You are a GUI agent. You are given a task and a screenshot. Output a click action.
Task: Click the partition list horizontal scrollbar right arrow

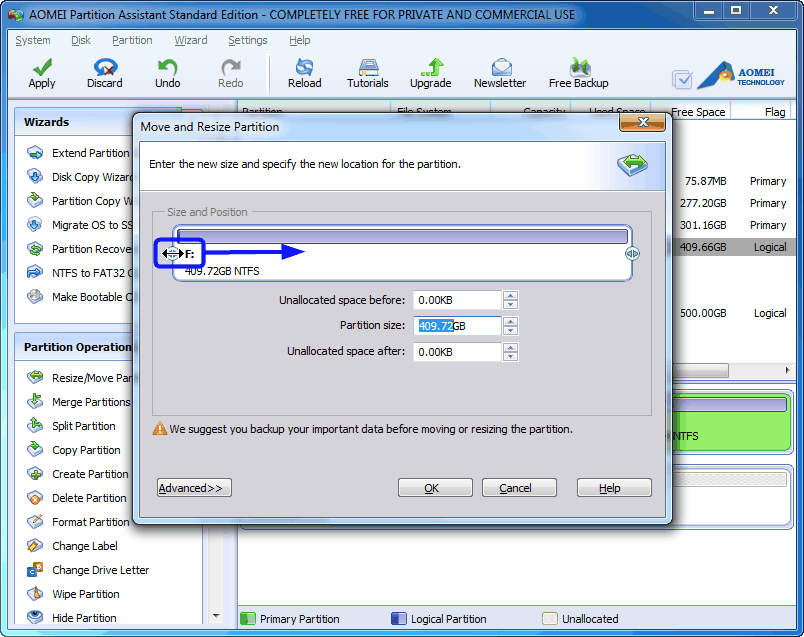[x=788, y=370]
